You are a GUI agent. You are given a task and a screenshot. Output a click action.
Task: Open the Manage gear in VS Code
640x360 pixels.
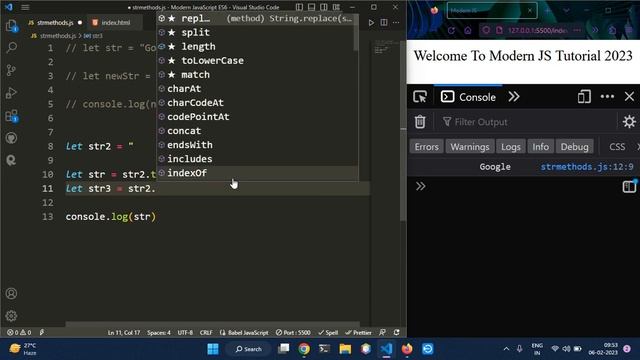coord(11,316)
